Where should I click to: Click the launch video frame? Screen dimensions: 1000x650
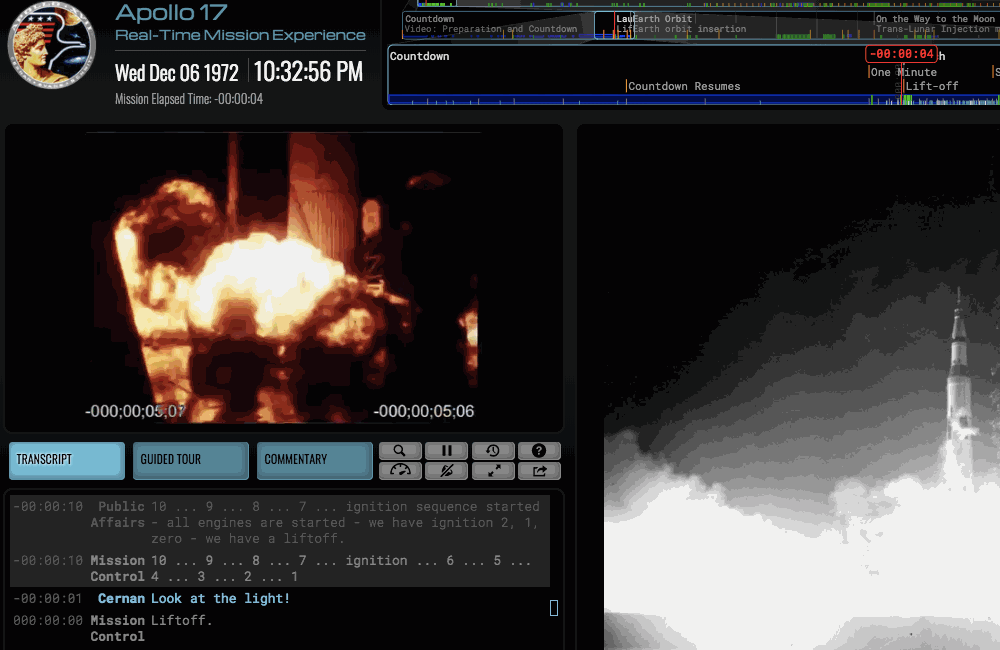pyautogui.click(x=283, y=277)
